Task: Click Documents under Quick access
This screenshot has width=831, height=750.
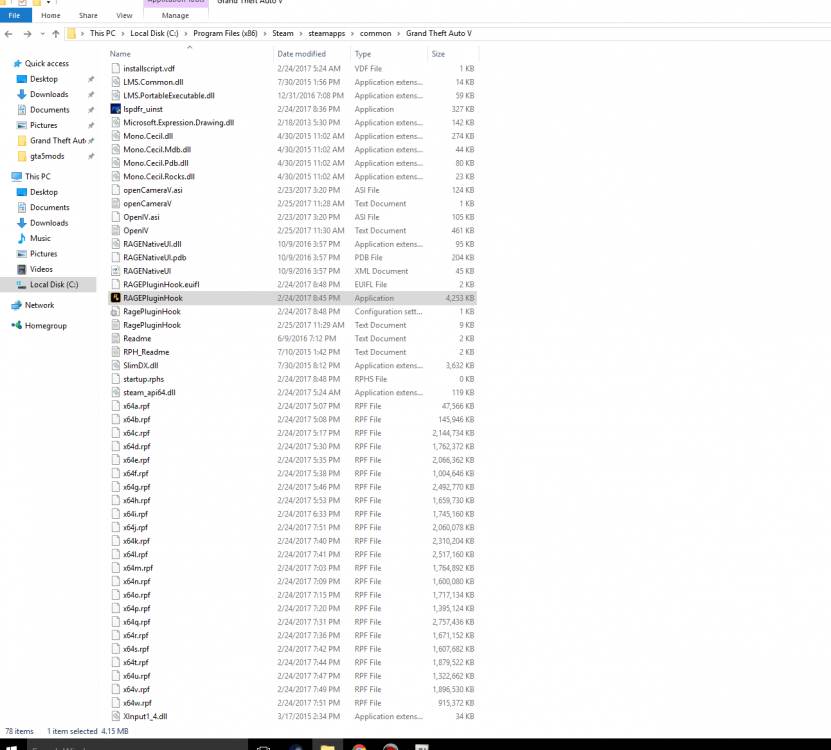Action: click(x=49, y=110)
